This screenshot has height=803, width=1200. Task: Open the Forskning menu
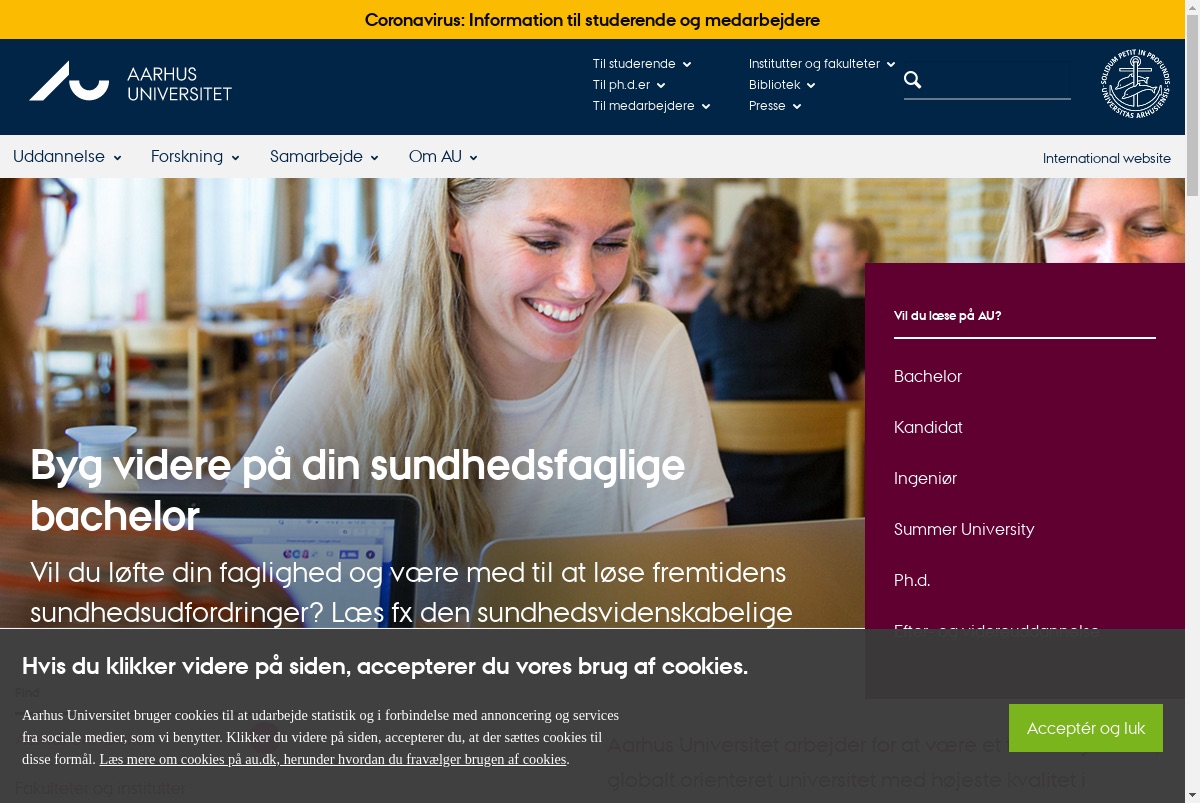click(x=195, y=157)
